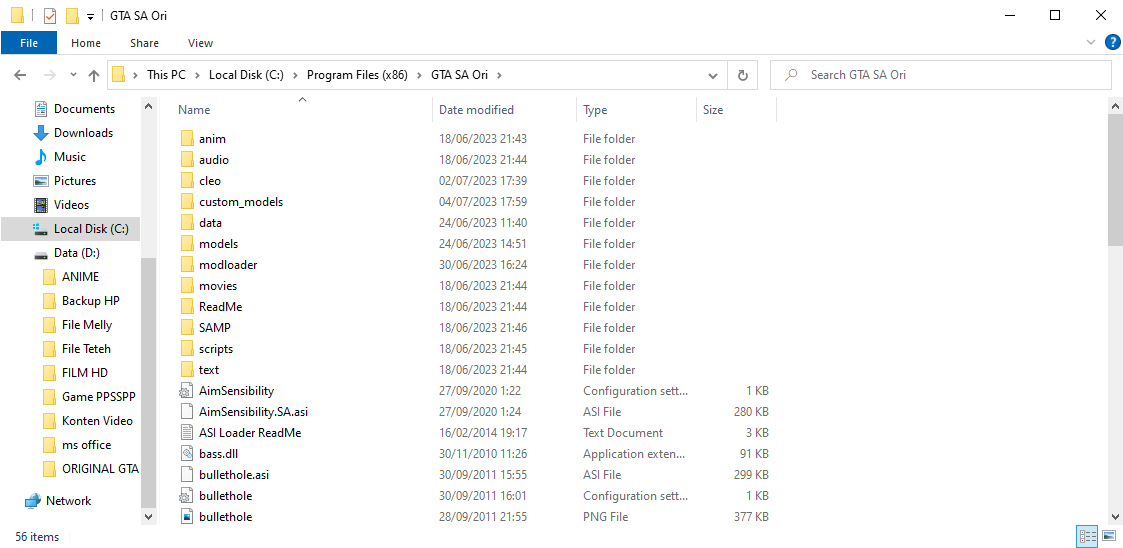1123x548 pixels.
Task: Expand the chevron after GTA SA Ori breadcrumb
Action: point(500,74)
